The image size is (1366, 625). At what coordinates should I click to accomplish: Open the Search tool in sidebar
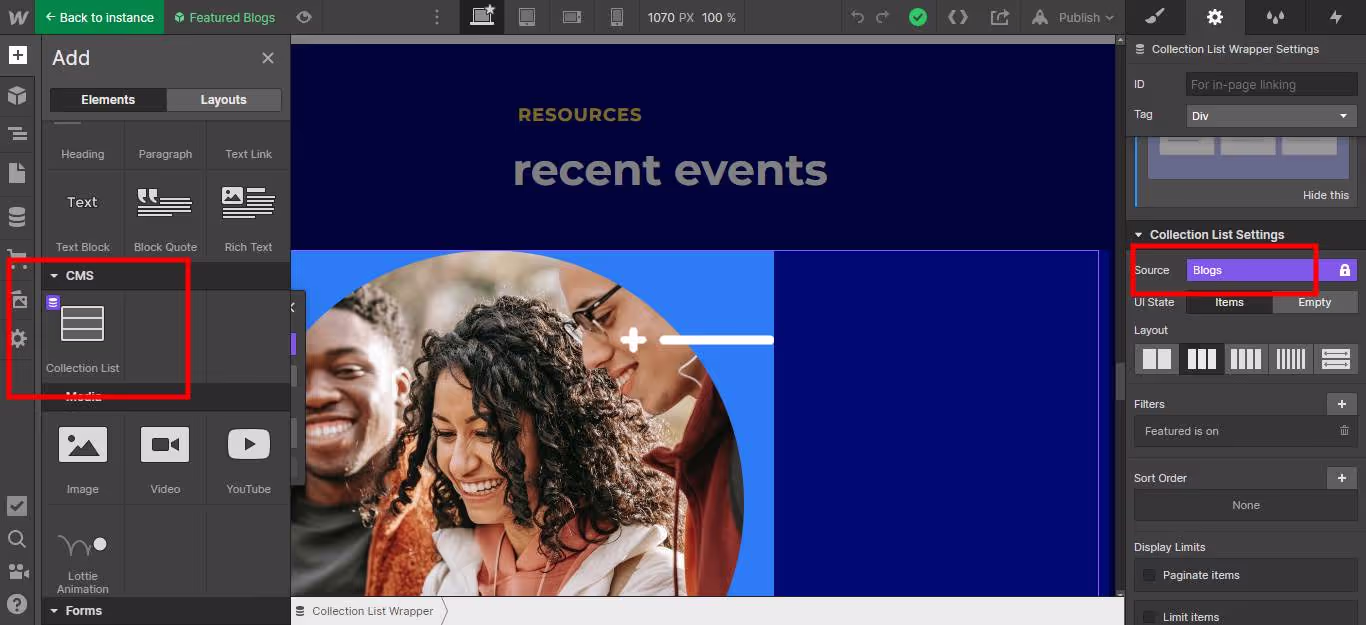(17, 539)
